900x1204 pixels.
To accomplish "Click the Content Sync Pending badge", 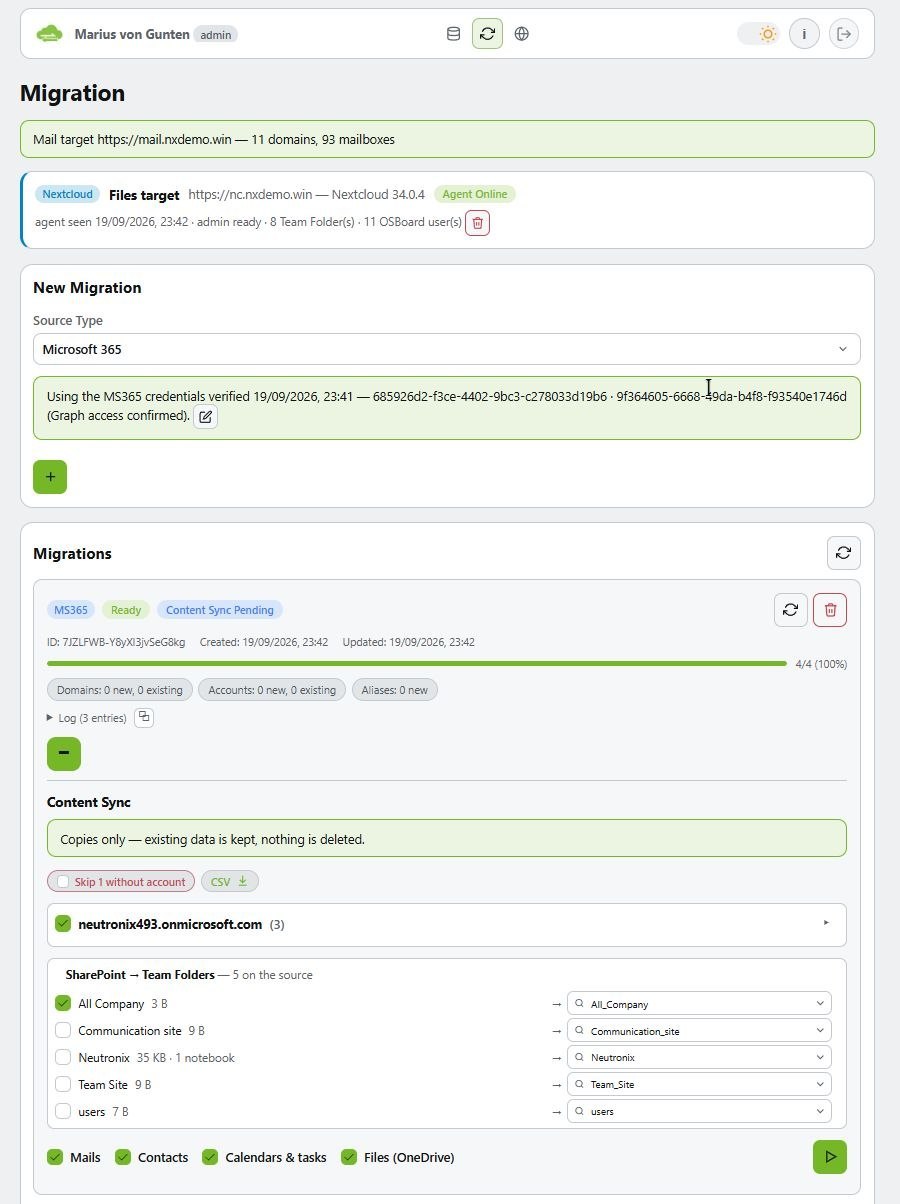I will 220,610.
